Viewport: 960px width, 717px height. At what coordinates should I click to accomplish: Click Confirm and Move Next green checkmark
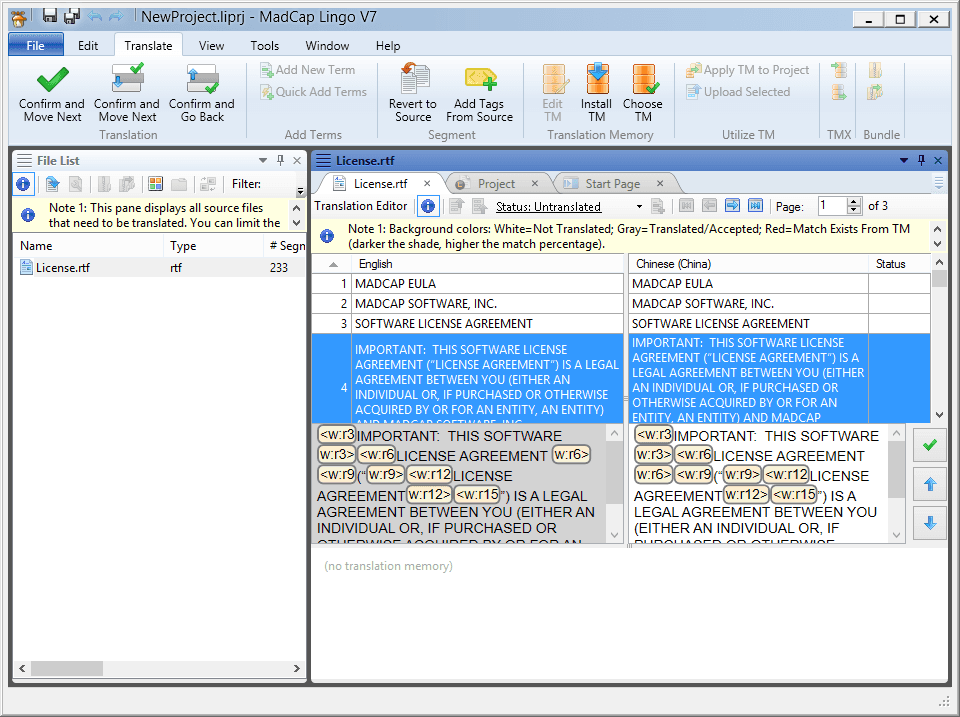52,79
